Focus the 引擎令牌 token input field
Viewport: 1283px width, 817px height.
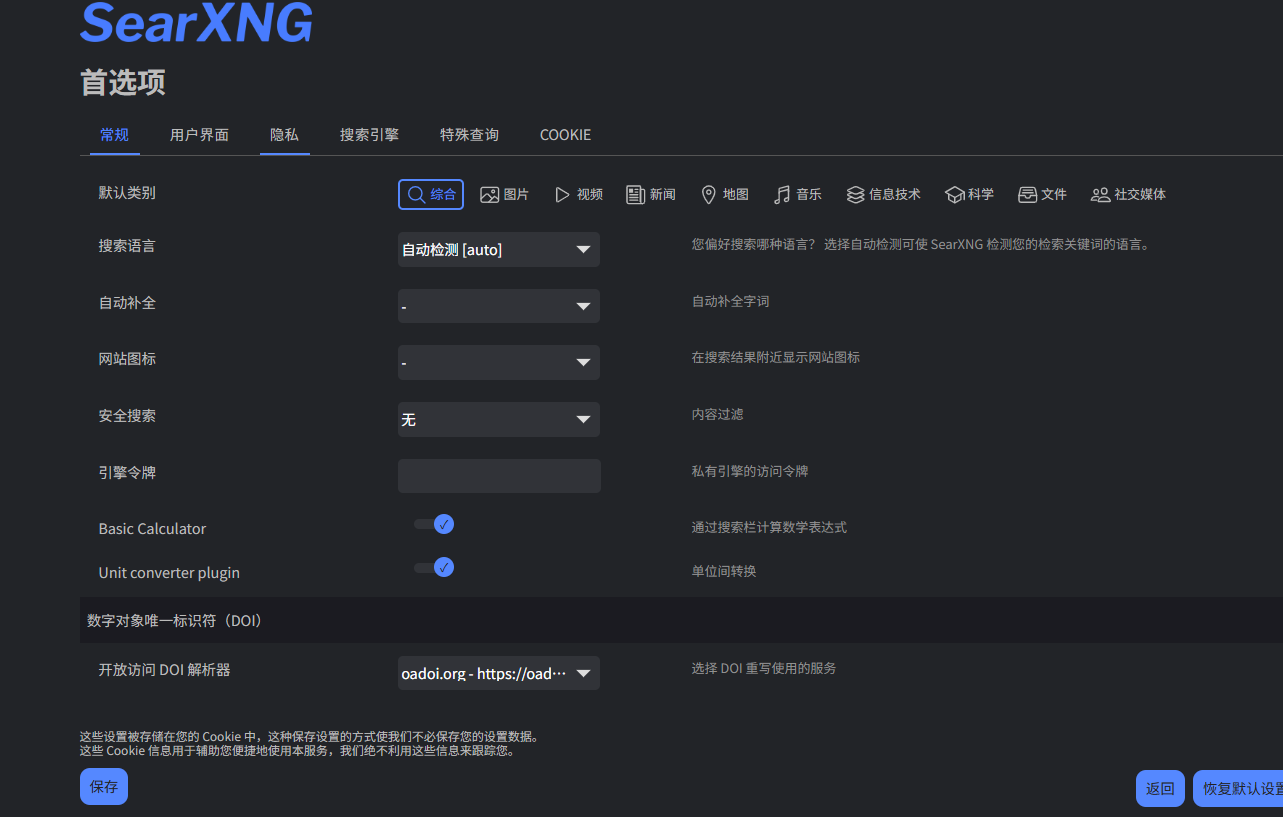(499, 476)
